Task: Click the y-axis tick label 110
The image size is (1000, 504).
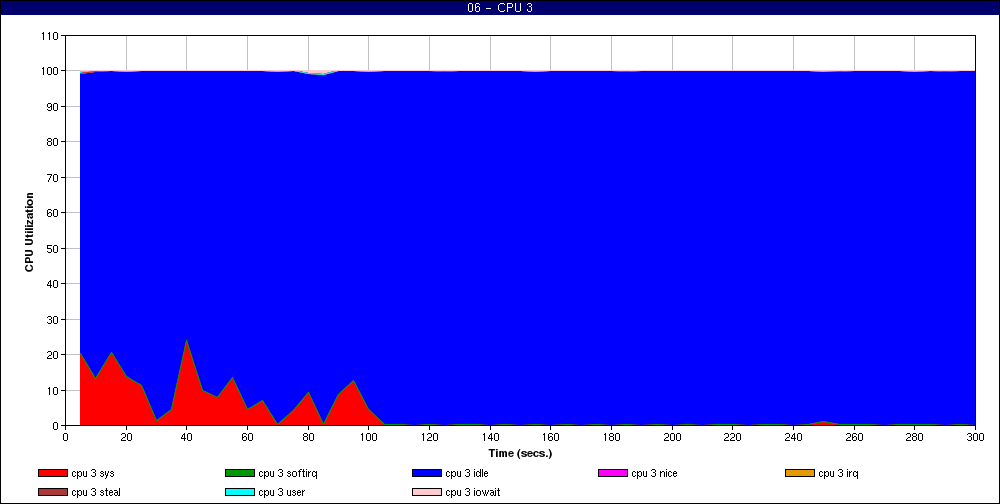Action: click(x=52, y=36)
